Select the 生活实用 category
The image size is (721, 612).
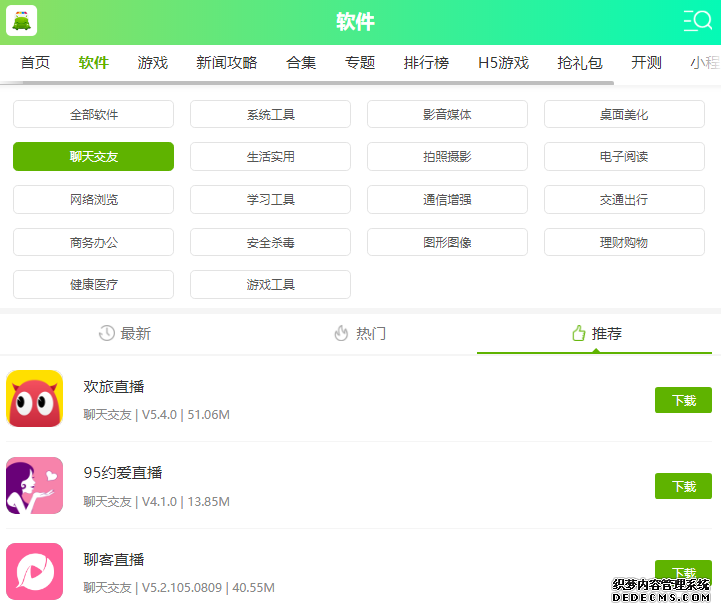[x=270, y=156]
